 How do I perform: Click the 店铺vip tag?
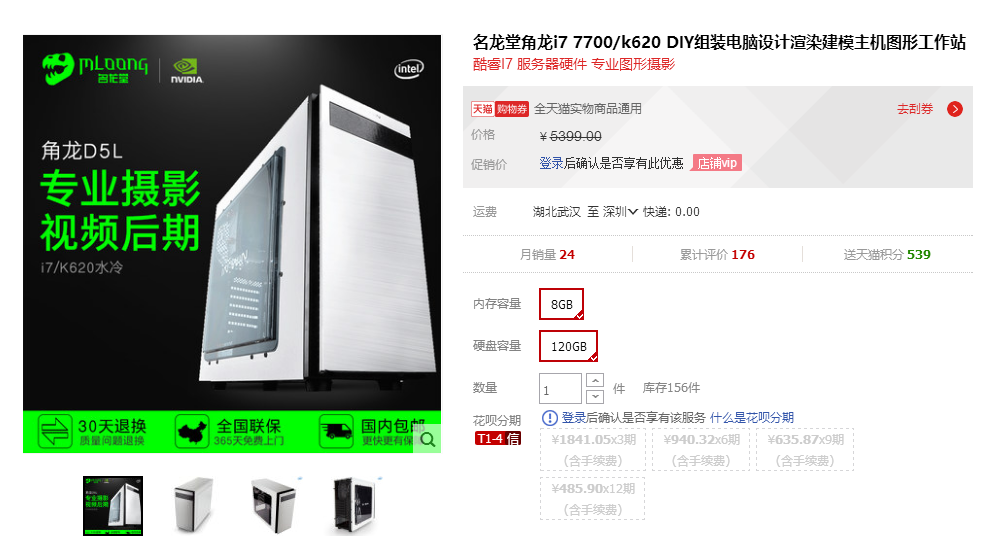tap(717, 163)
